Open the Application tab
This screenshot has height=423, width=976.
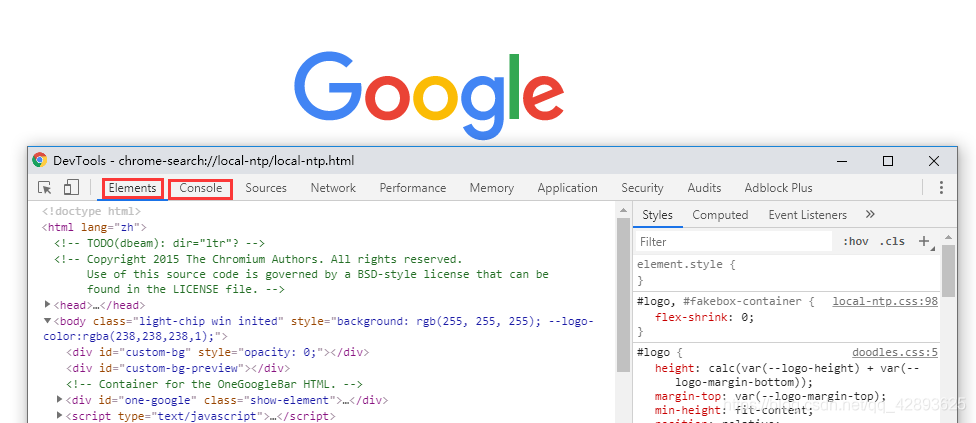coord(567,188)
